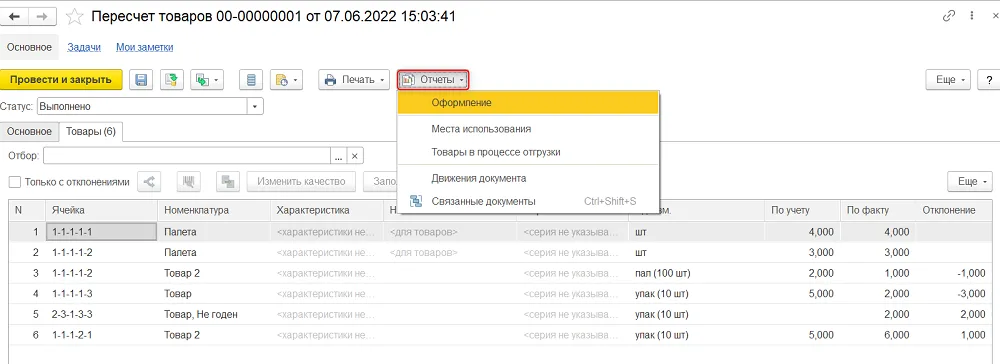
Task: Post the document with the green arrow icon
Action: (x=172, y=80)
